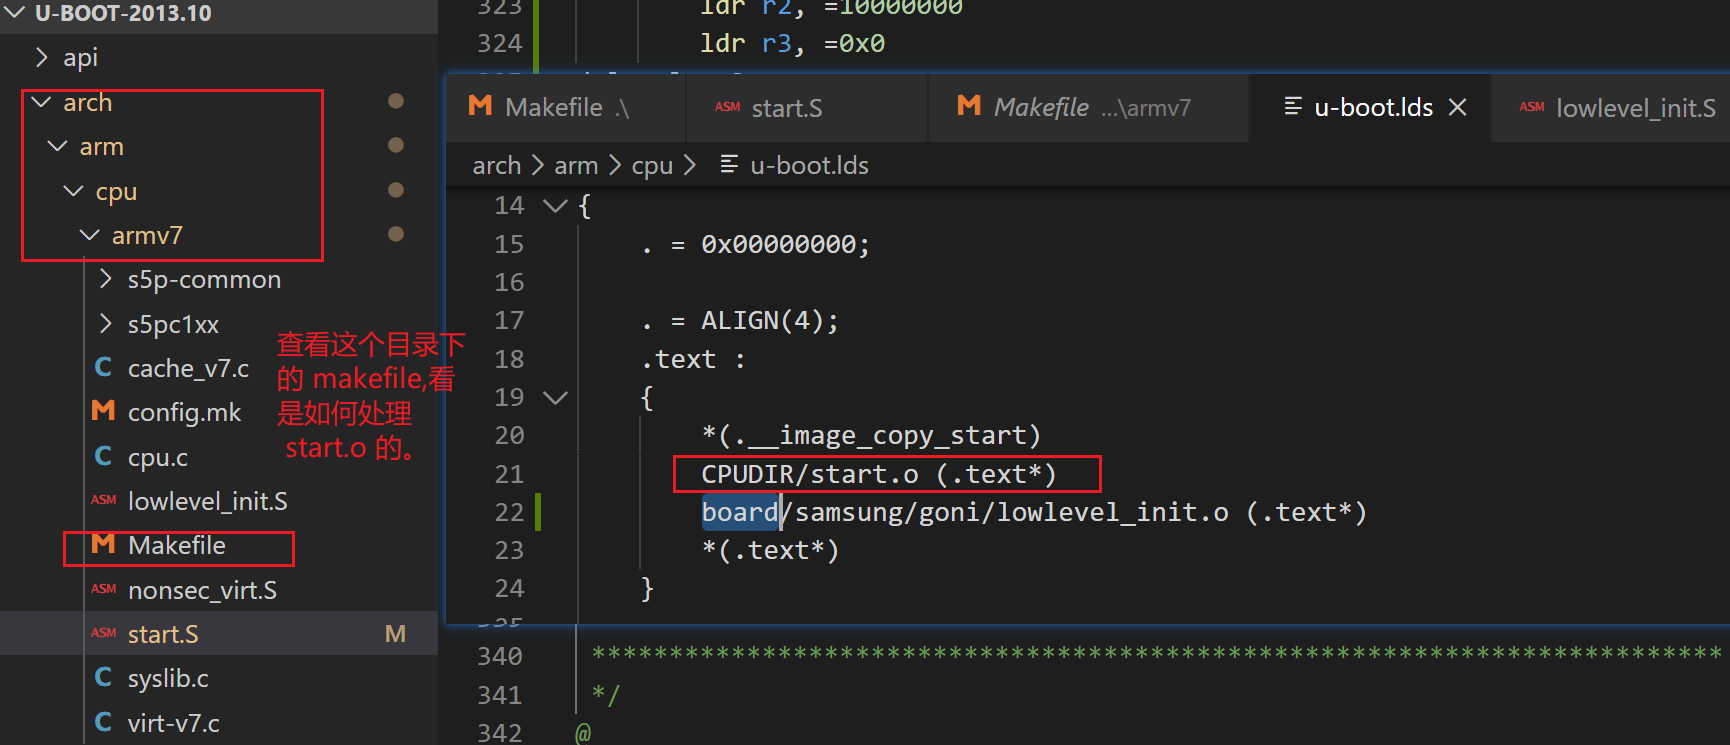Click cpu in the breadcrumb path

652,165
